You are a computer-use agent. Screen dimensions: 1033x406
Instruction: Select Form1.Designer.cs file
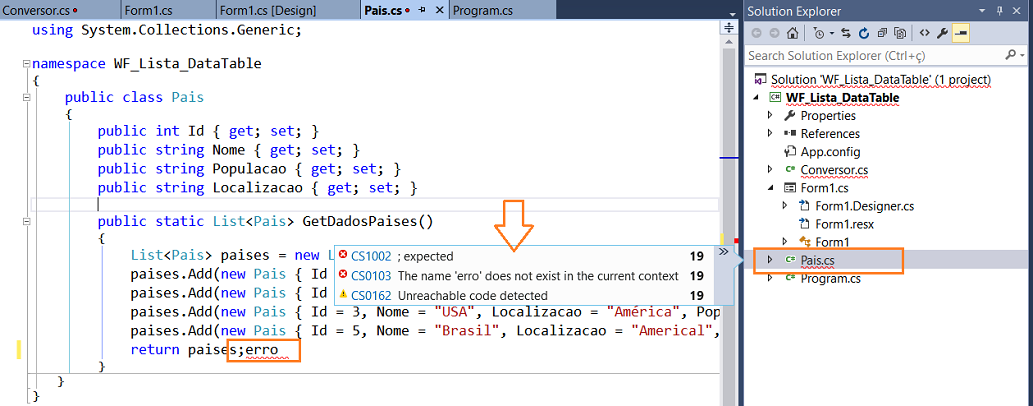point(864,206)
